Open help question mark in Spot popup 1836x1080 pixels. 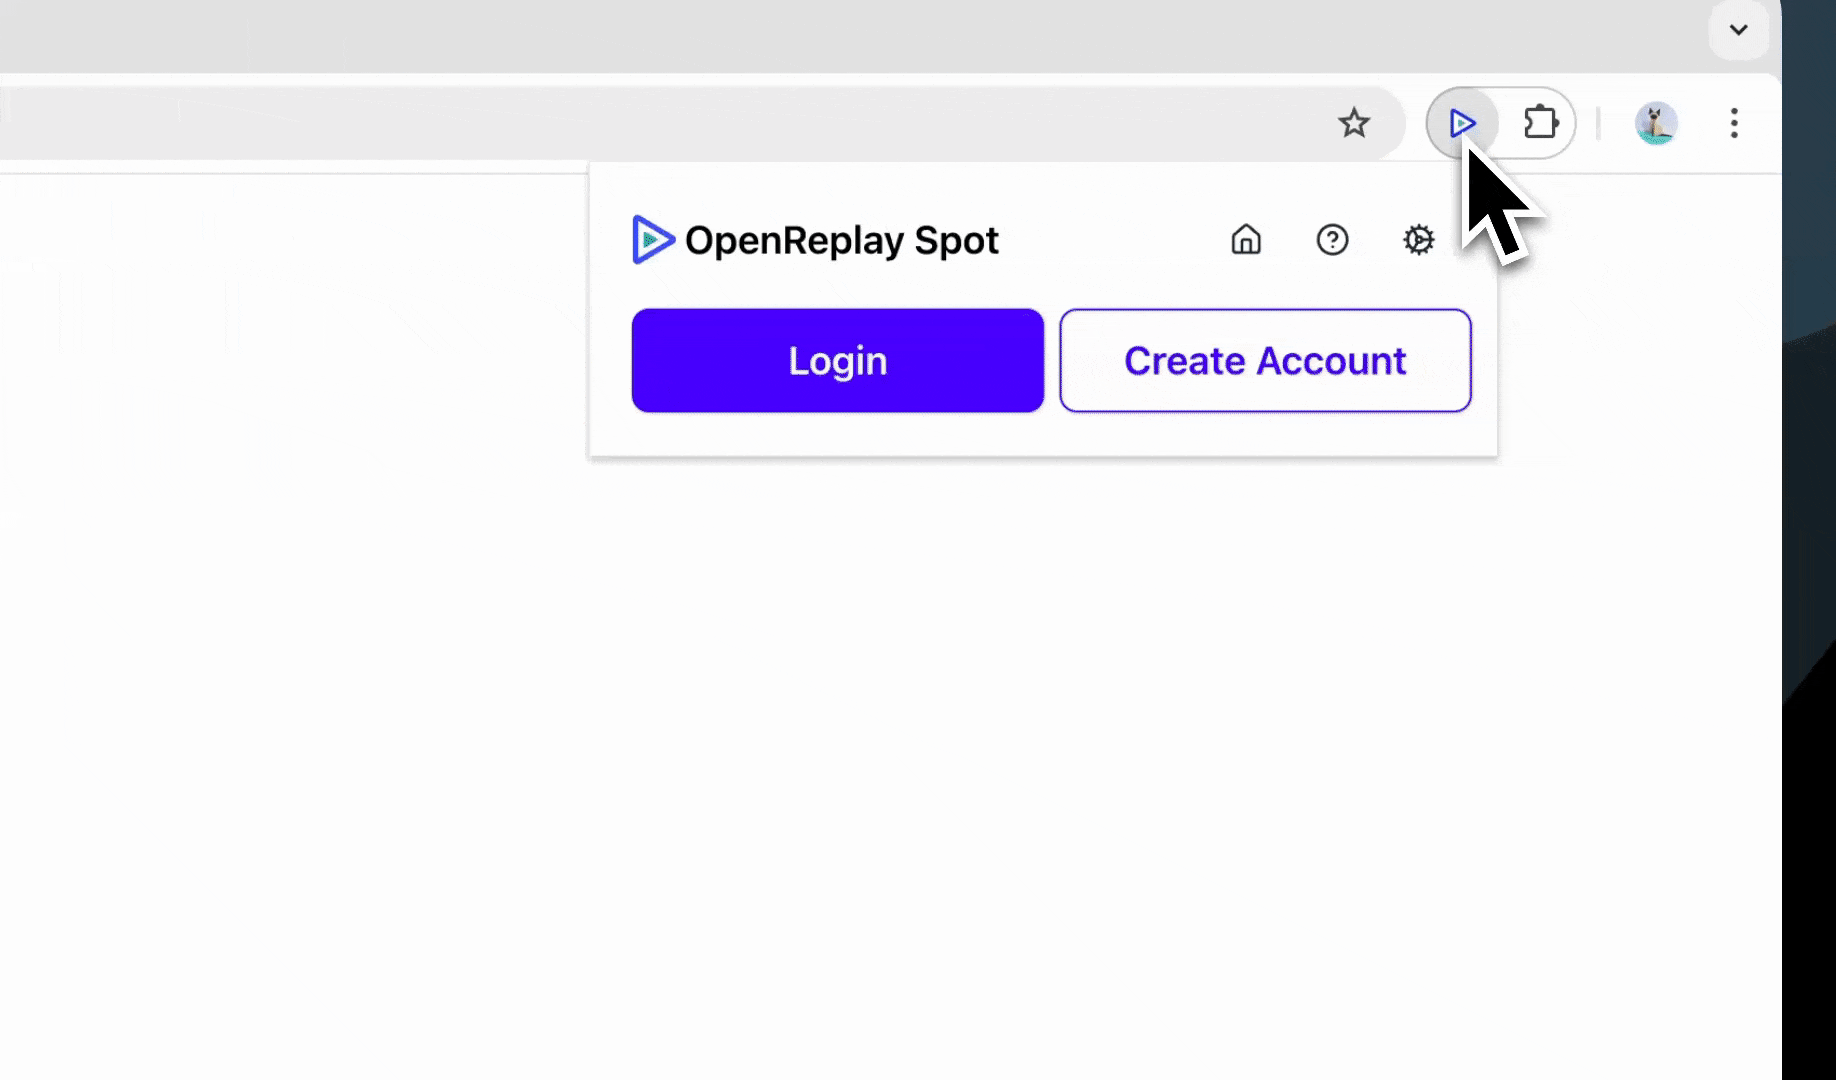coord(1332,240)
